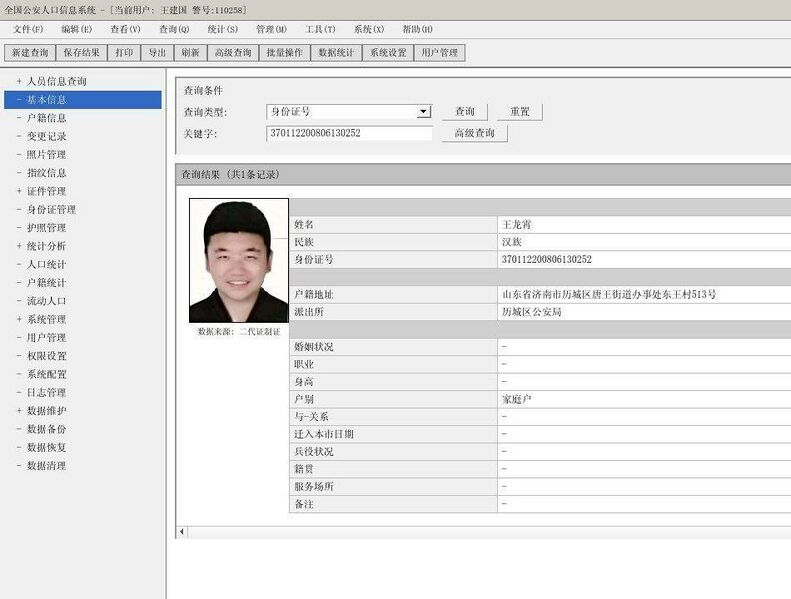Viewport: 791px width, 599px height.
Task: Select 流动人口 in the sidebar tree
Action: (x=46, y=301)
